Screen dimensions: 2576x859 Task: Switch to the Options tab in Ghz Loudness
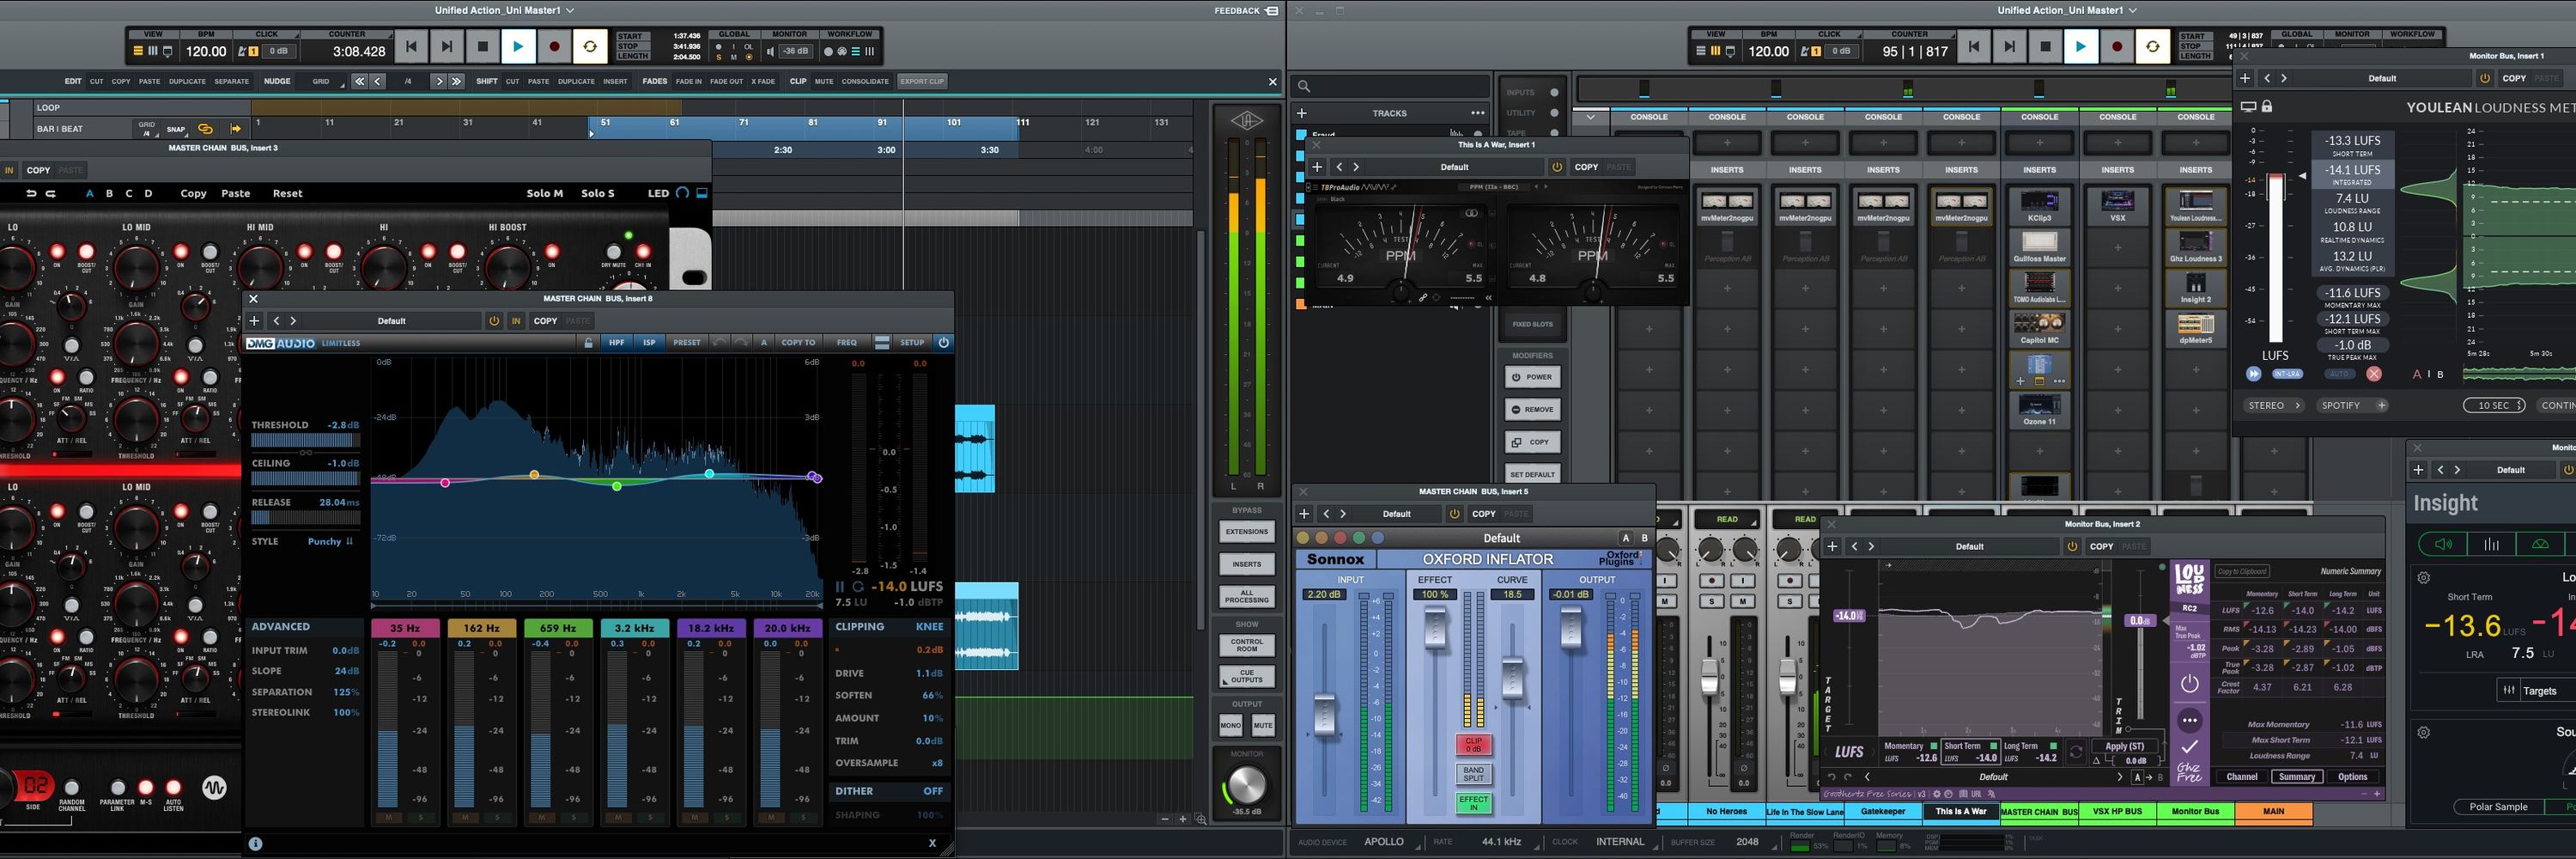pos(2352,777)
